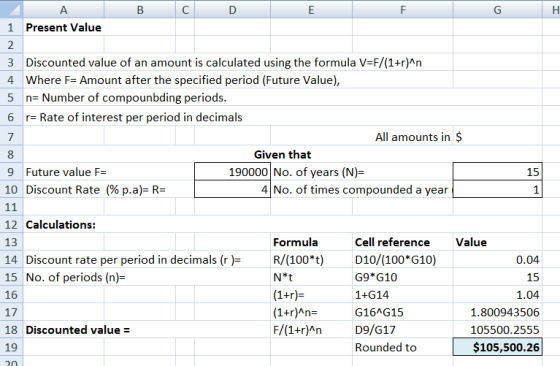This screenshot has width=560, height=366.
Task: Click the Select All corner triangle
Action: 11,9
